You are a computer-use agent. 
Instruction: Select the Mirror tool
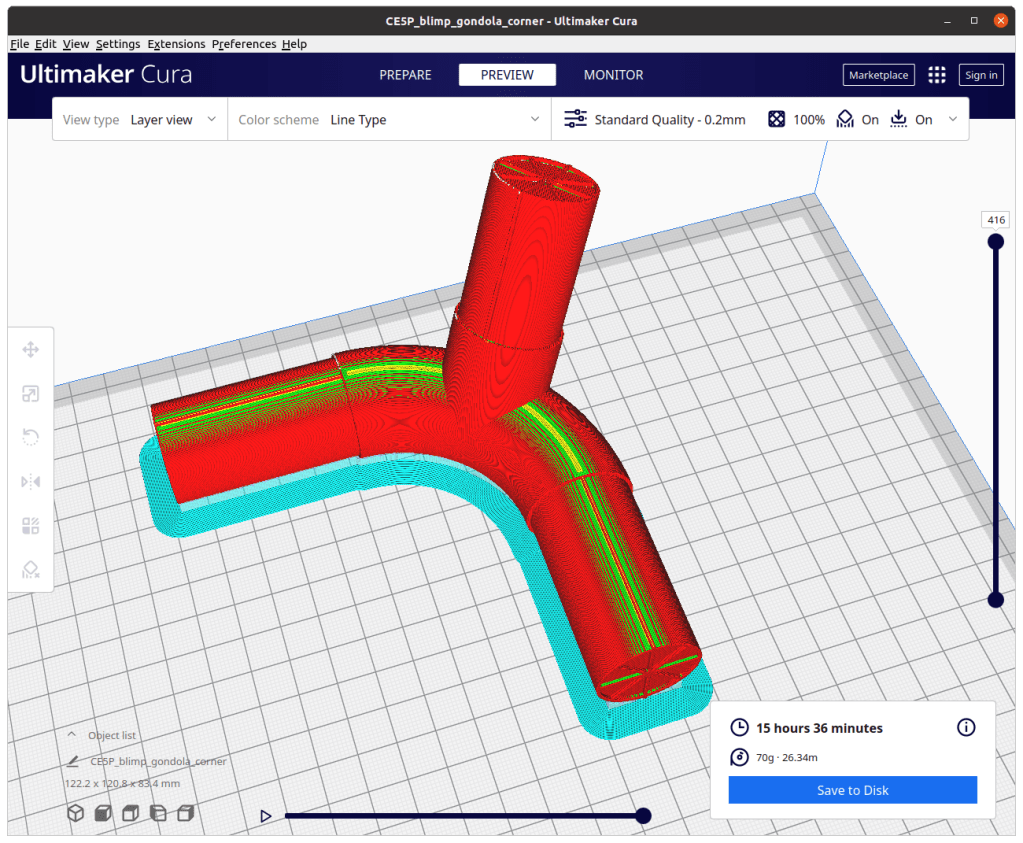pos(30,481)
